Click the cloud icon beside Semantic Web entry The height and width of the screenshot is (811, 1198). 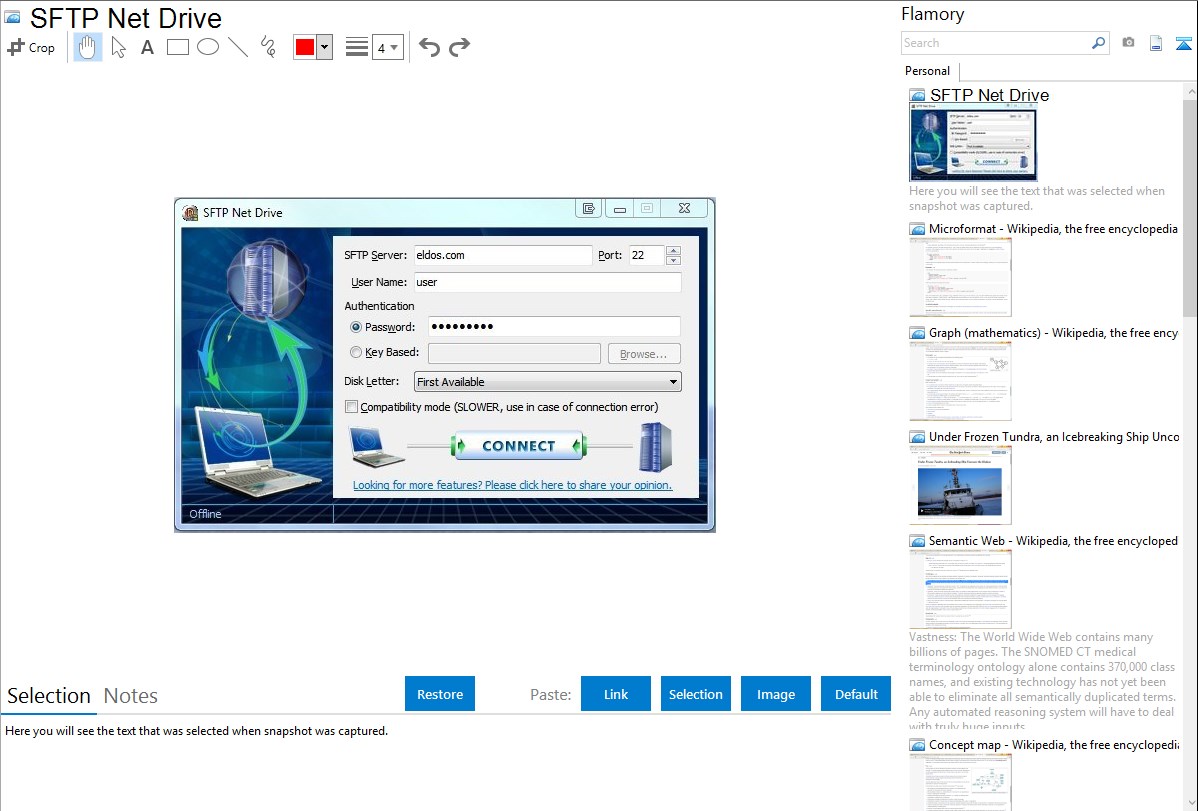point(917,541)
